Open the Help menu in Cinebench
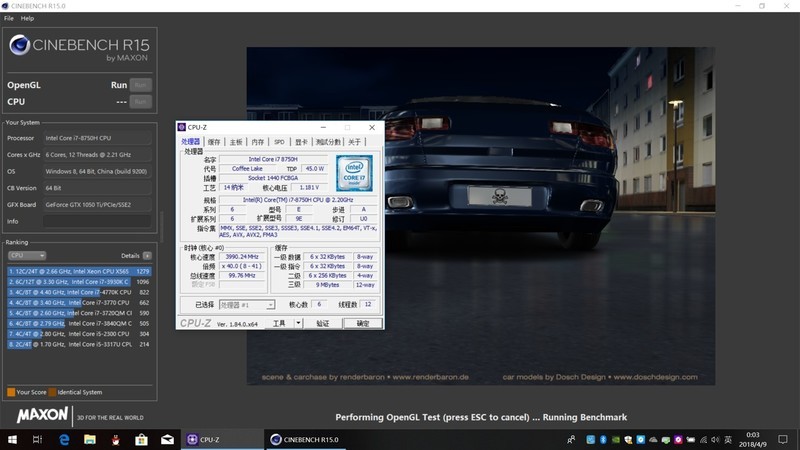The image size is (800, 450). coord(27,18)
